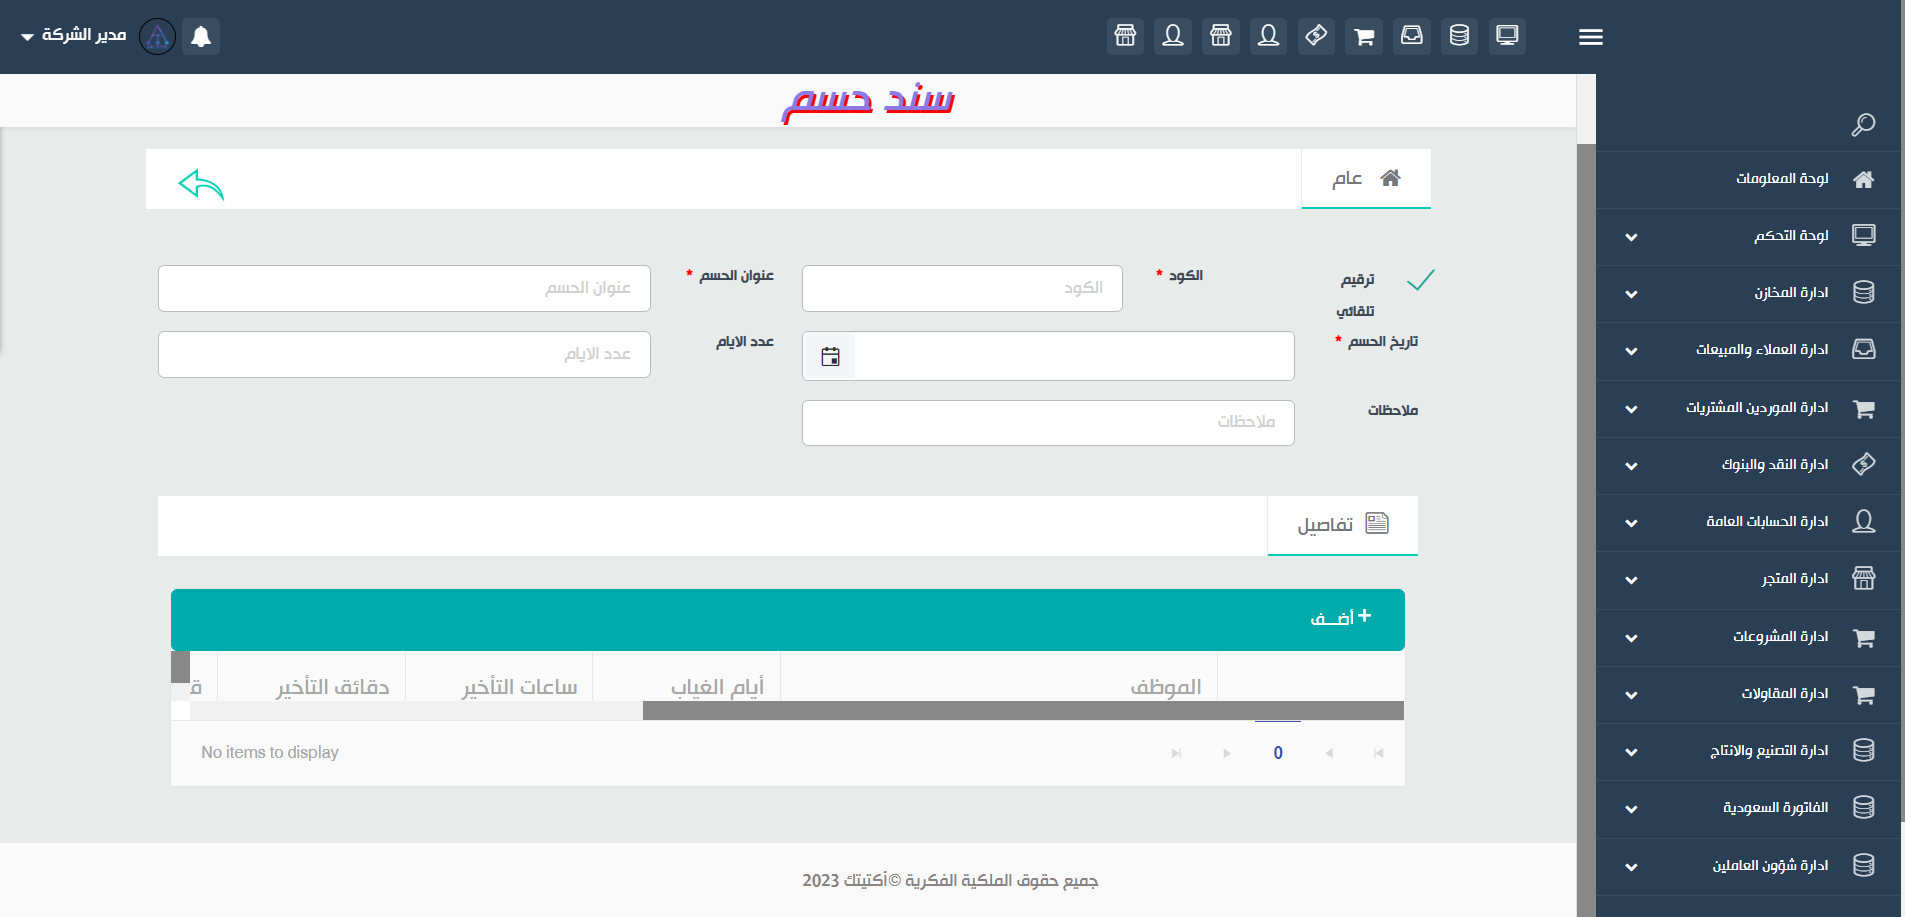Expand the لوحة التحكم chevron
Image resolution: width=1905 pixels, height=917 pixels.
click(1631, 237)
